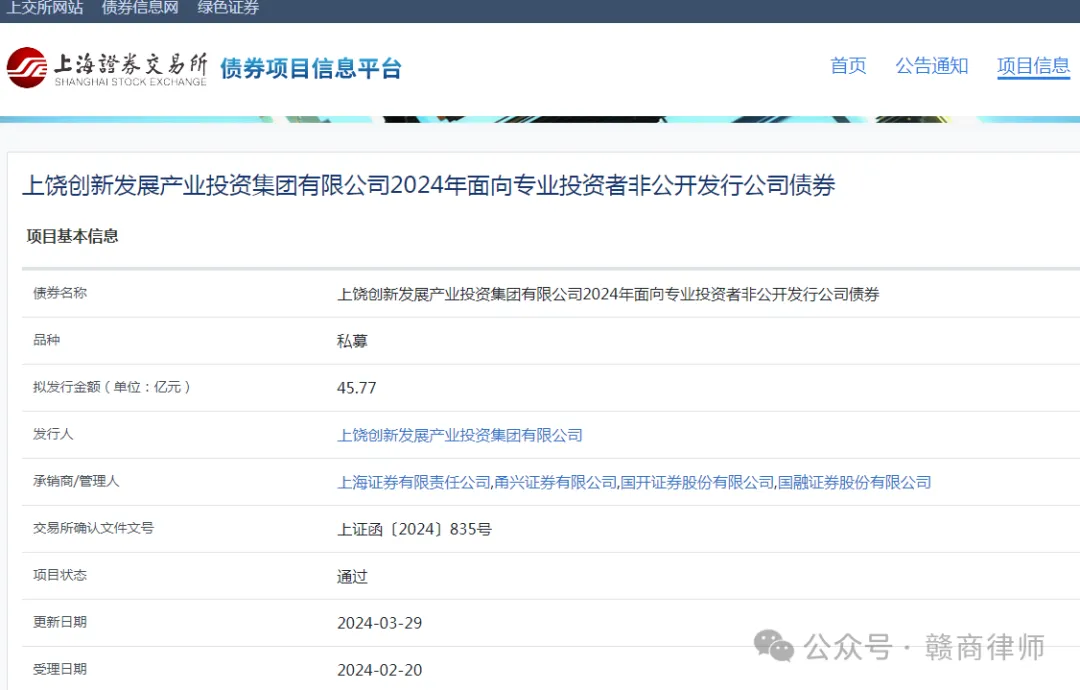The width and height of the screenshot is (1080, 690).
Task: Click the 受理日期 label
Action: click(60, 669)
